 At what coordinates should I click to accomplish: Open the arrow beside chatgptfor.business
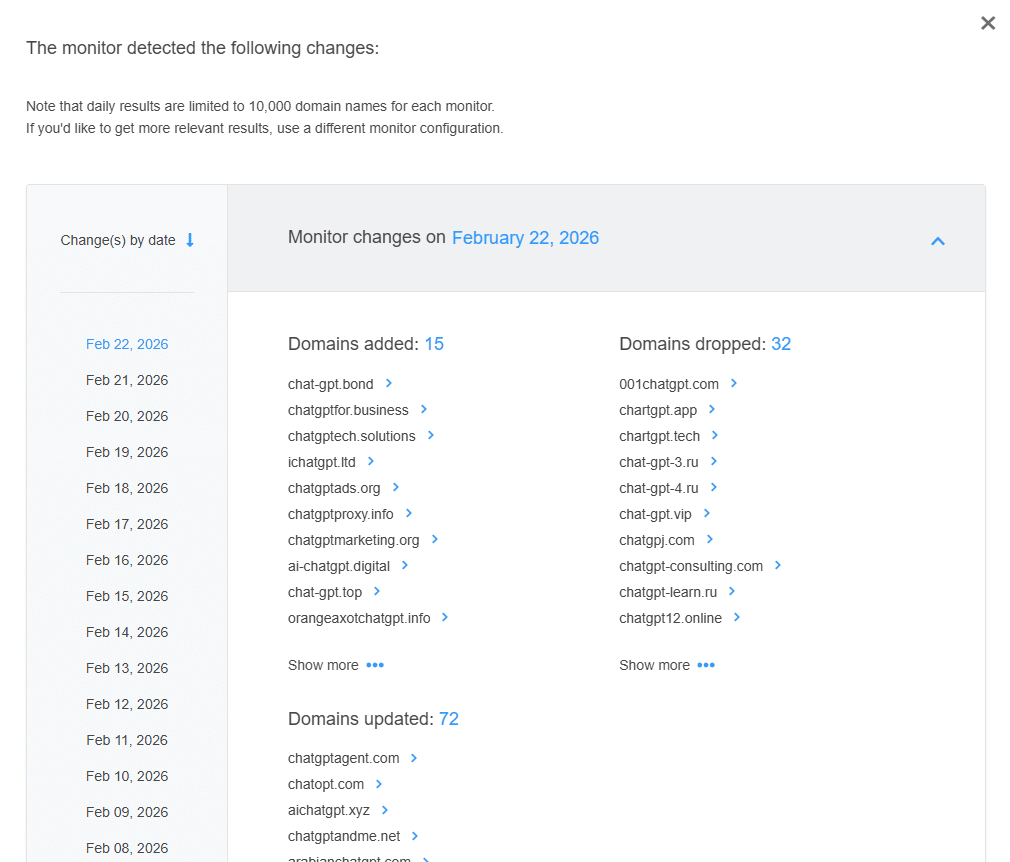(x=424, y=409)
